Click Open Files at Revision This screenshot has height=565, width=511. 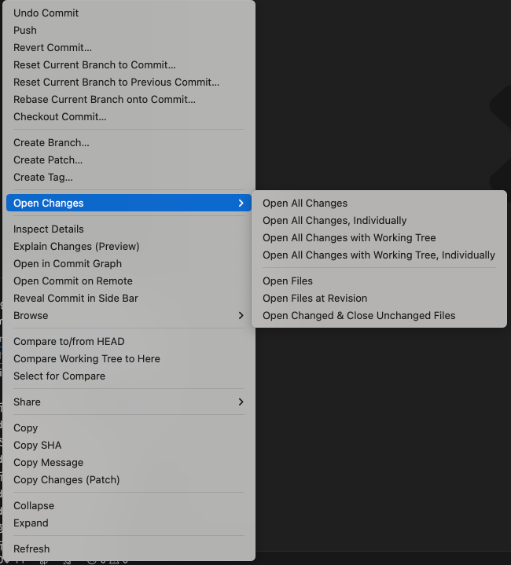(315, 298)
